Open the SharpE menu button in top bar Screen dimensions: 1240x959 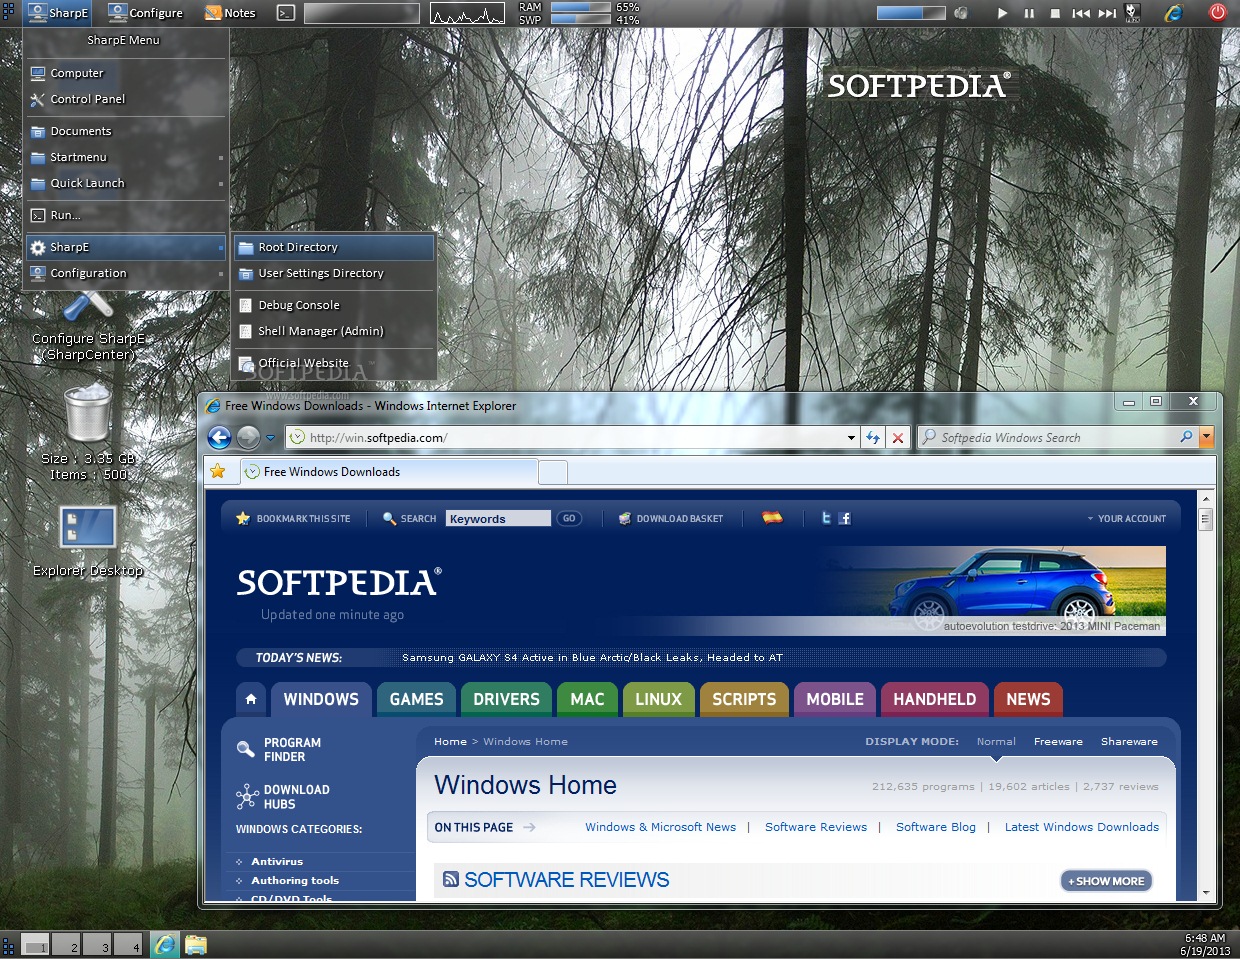tap(57, 13)
